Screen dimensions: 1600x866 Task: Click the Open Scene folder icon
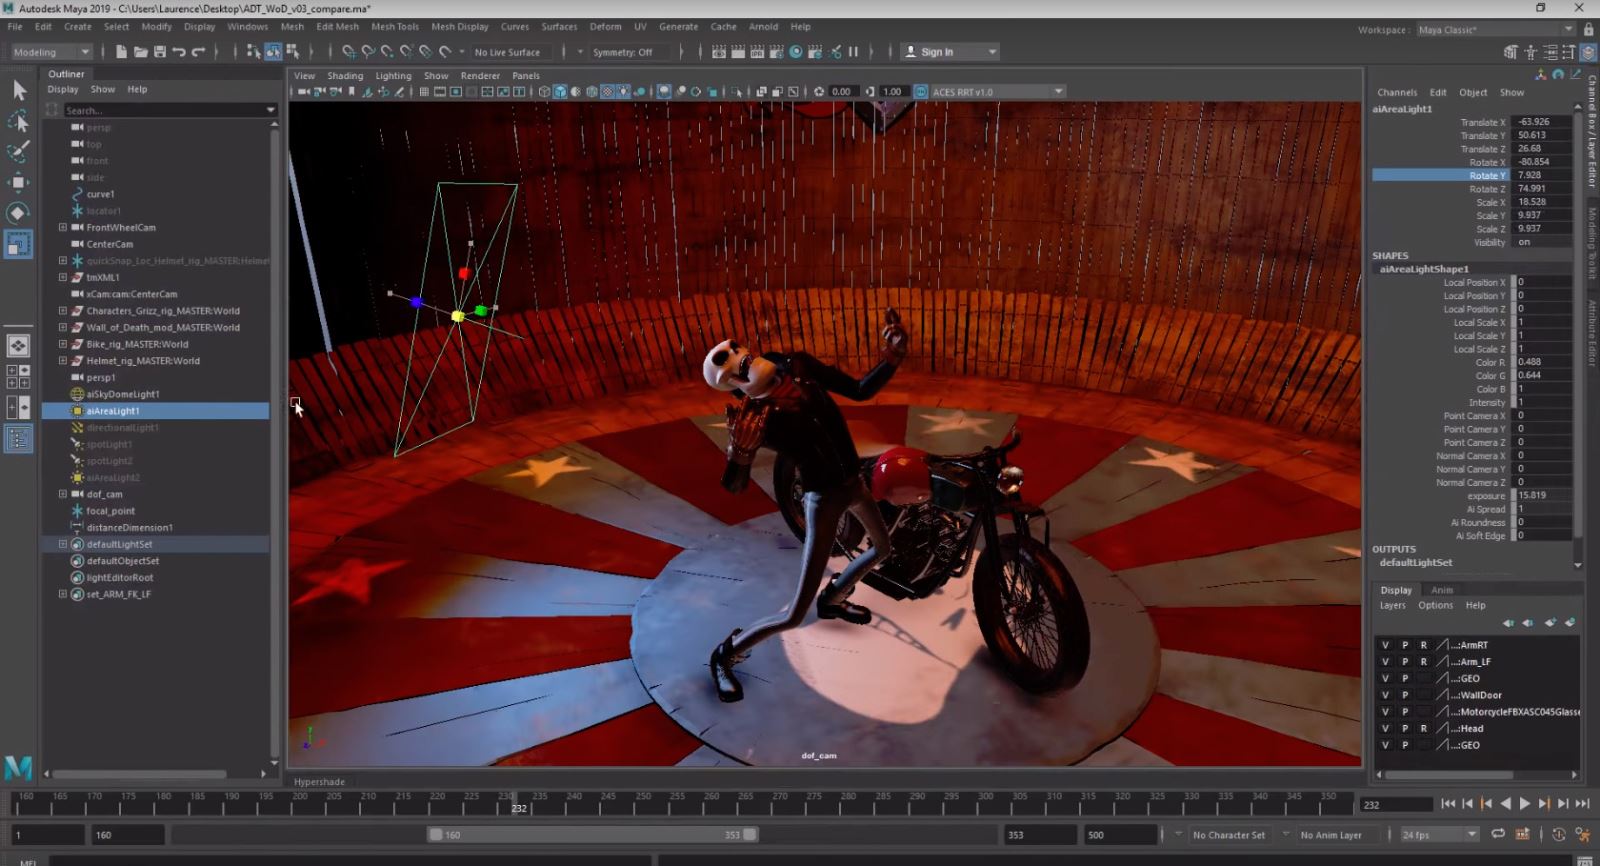point(140,52)
